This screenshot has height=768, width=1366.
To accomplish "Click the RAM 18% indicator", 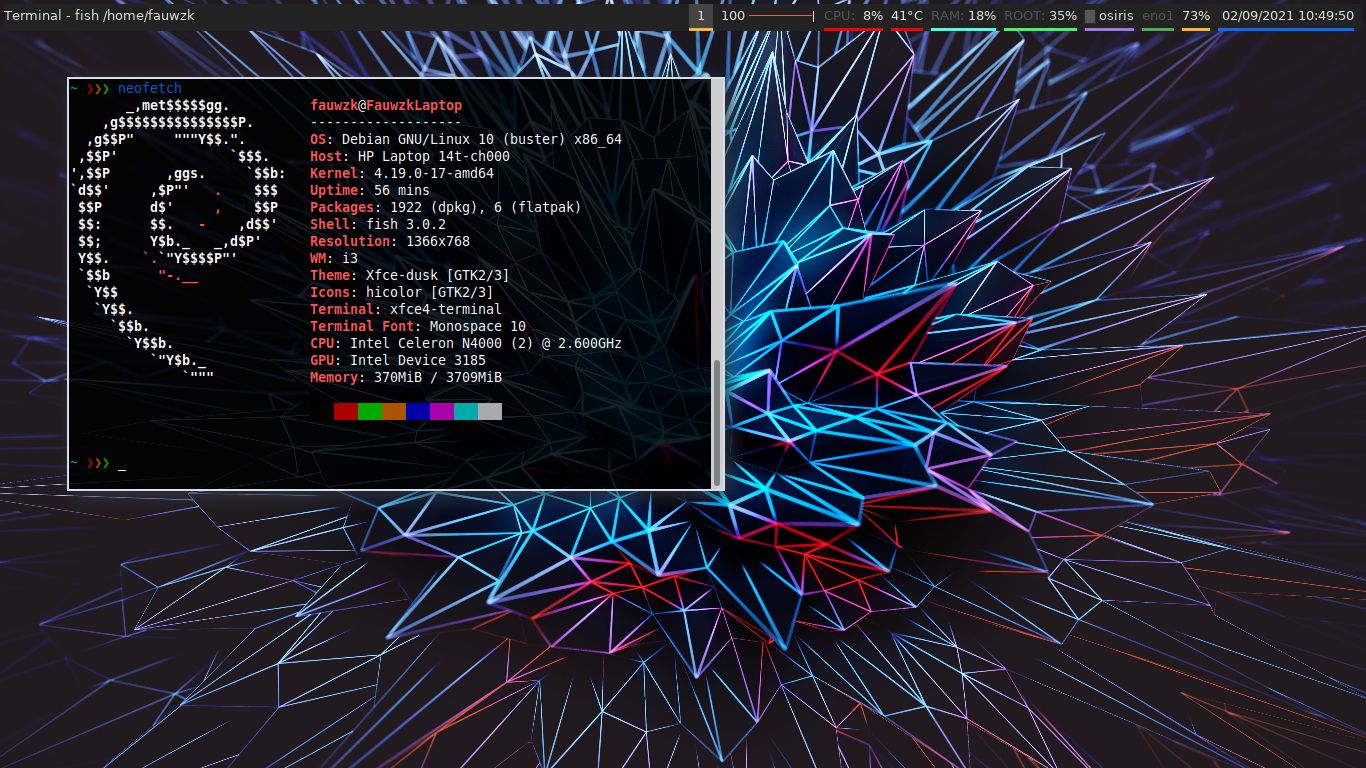I will pos(963,16).
